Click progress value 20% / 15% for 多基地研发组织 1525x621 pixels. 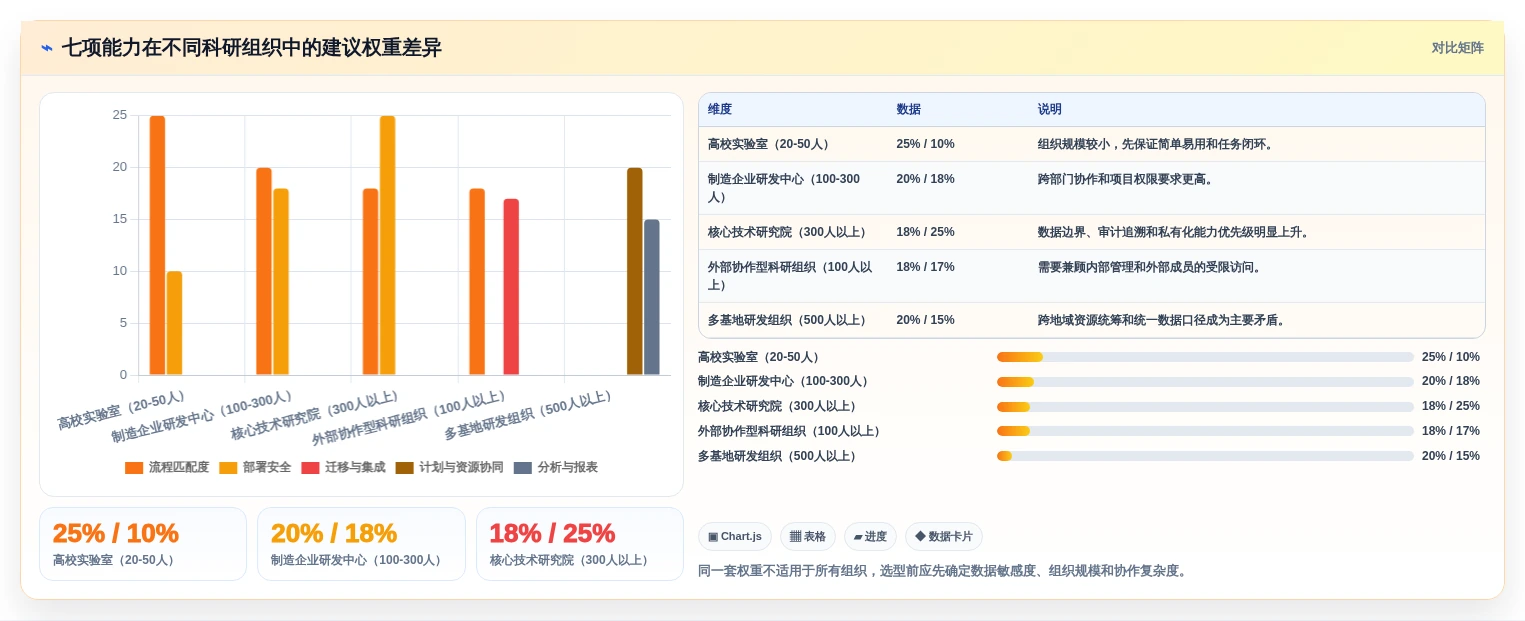[1450, 456]
